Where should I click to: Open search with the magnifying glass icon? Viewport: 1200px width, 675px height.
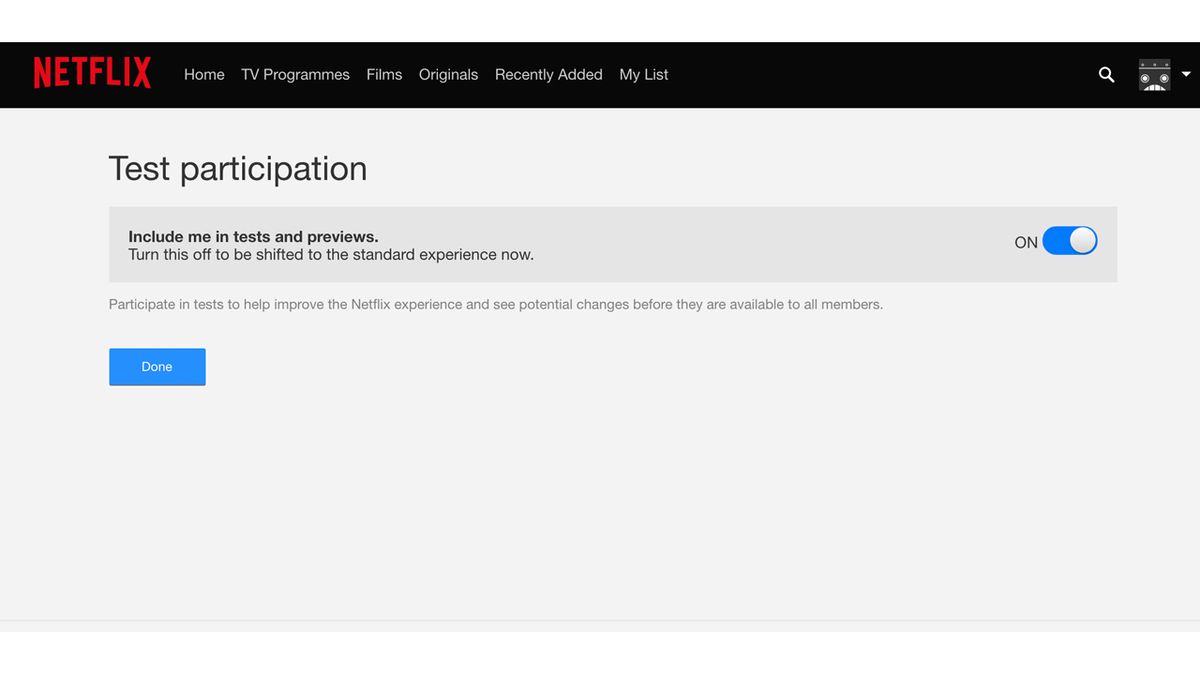point(1106,74)
